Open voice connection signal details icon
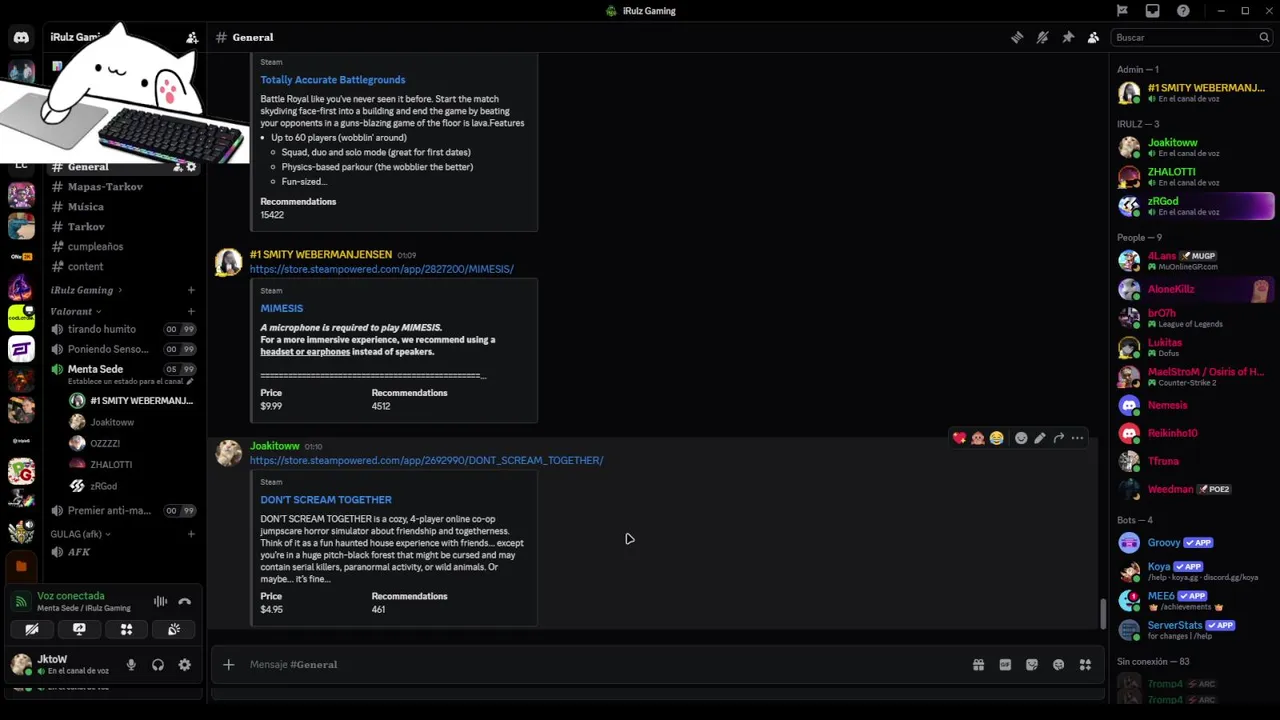1280x720 pixels. pyautogui.click(x=21, y=601)
